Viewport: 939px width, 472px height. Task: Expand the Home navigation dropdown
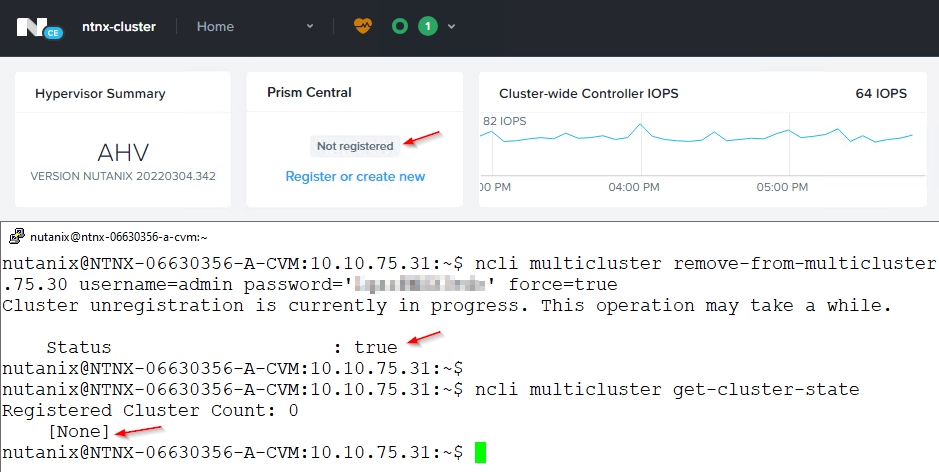pos(310,27)
